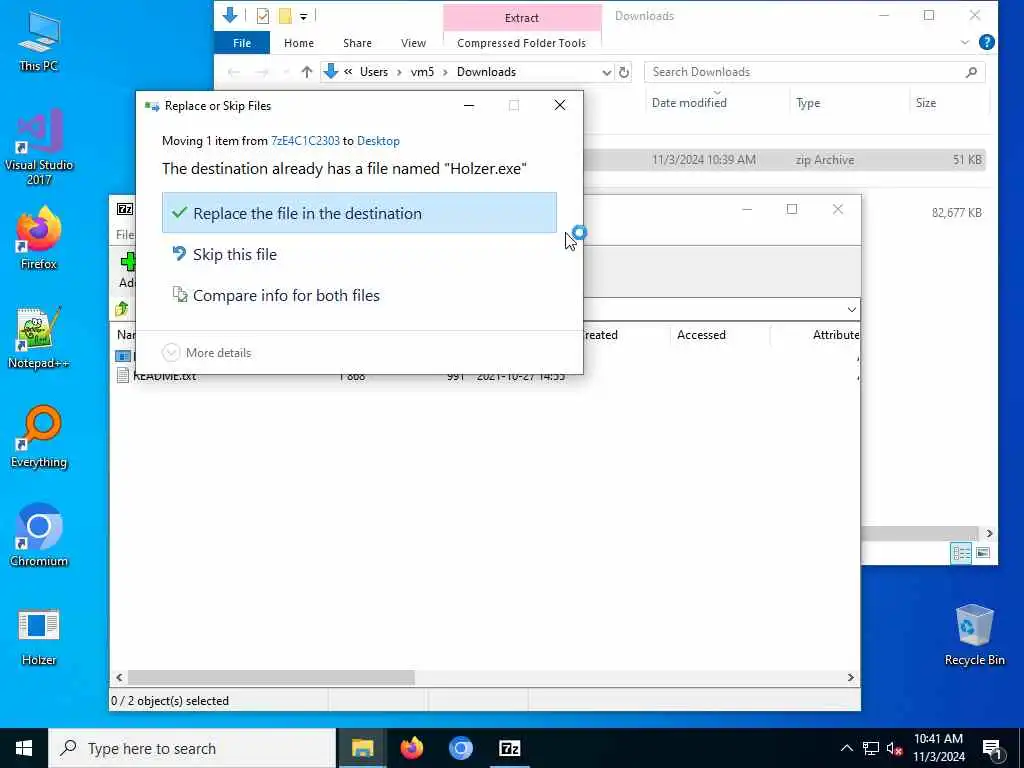This screenshot has width=1024, height=768.
Task: Open This PC desktop icon
Action: tap(39, 40)
